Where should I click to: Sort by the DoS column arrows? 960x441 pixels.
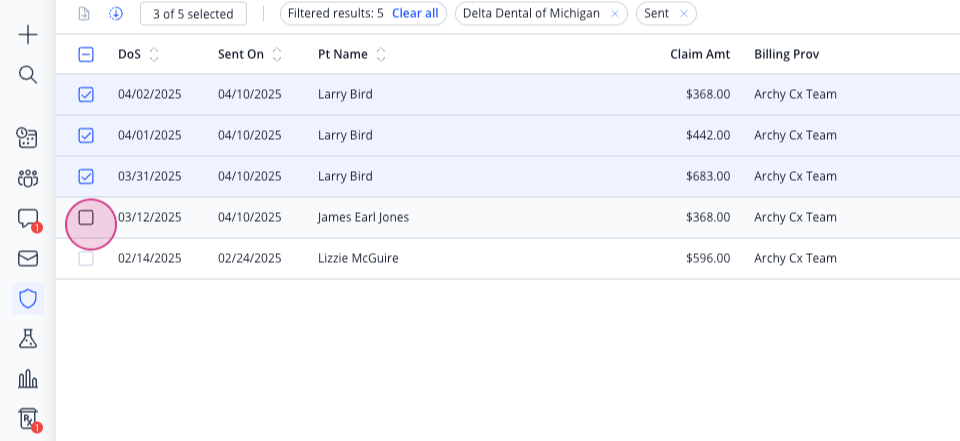pyautogui.click(x=154, y=55)
